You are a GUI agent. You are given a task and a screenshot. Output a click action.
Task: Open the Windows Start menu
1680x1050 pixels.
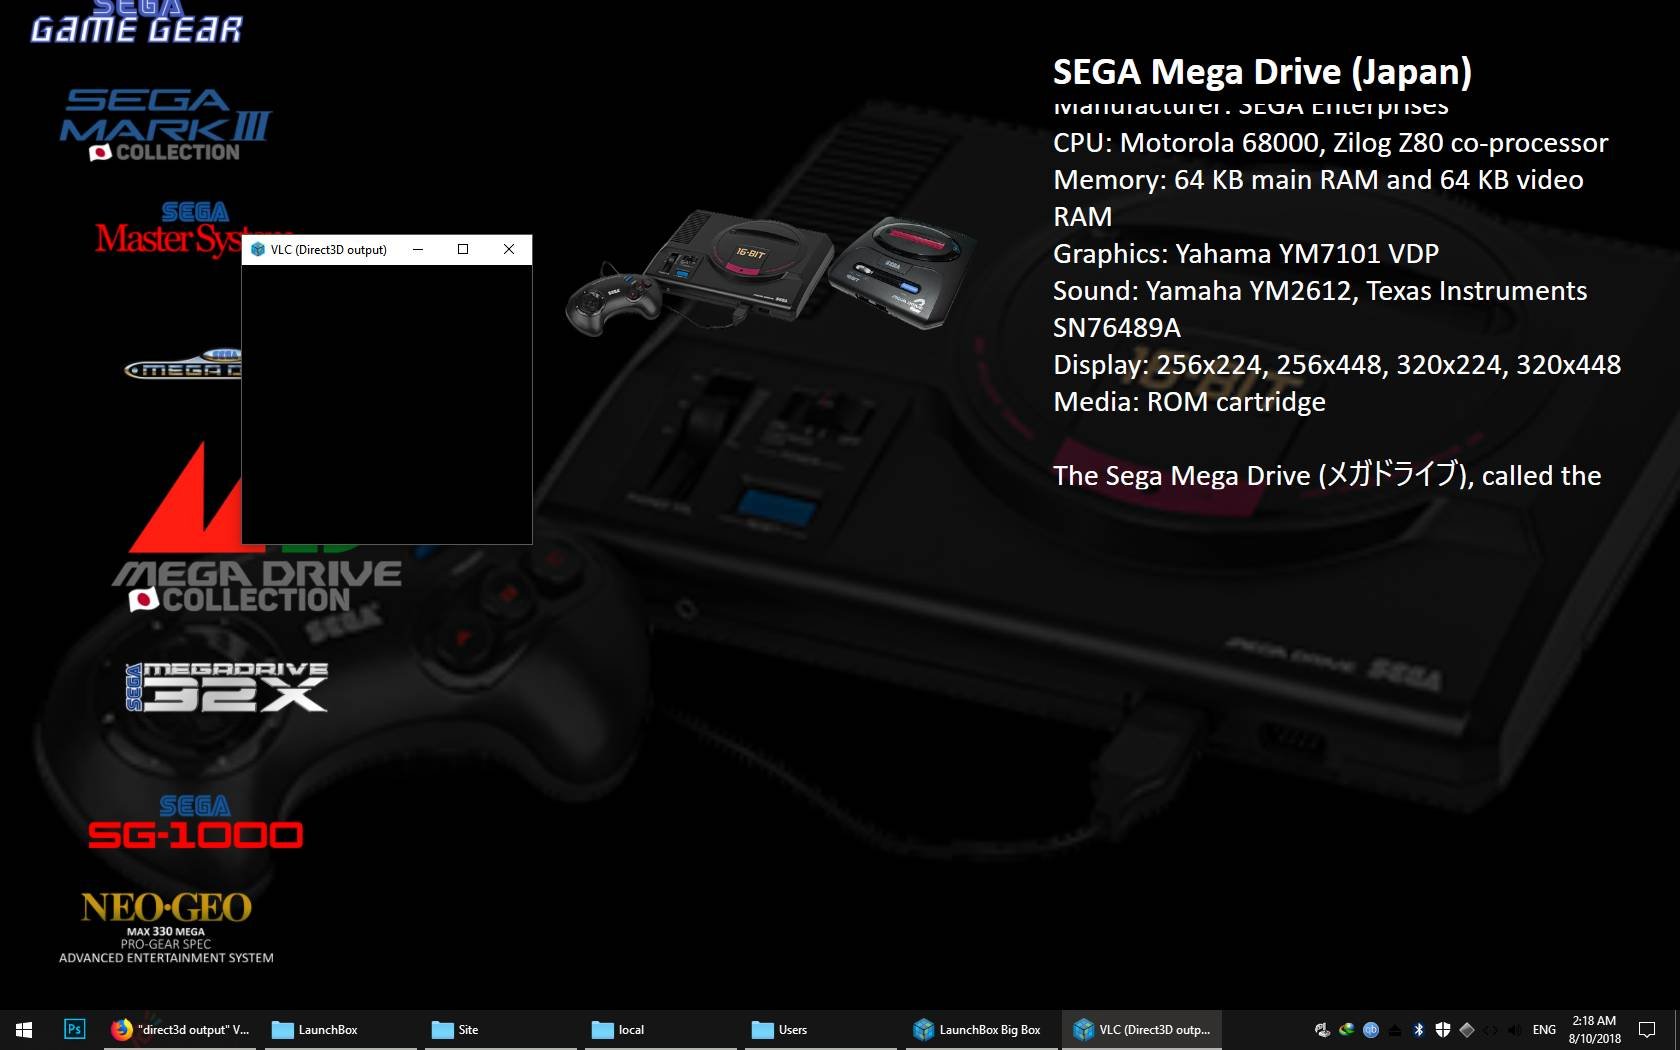[x=24, y=1029]
